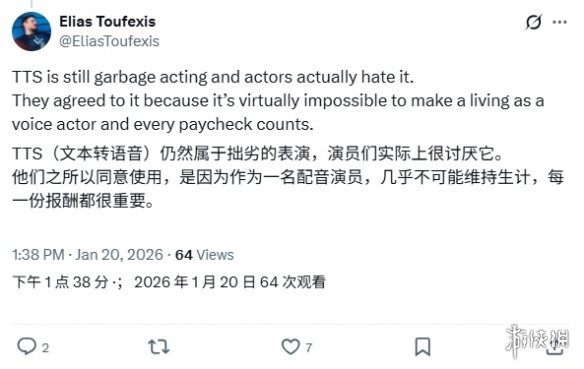Screen dimensions: 584x369
Task: View the 64 Views analytics
Action: coord(204,255)
